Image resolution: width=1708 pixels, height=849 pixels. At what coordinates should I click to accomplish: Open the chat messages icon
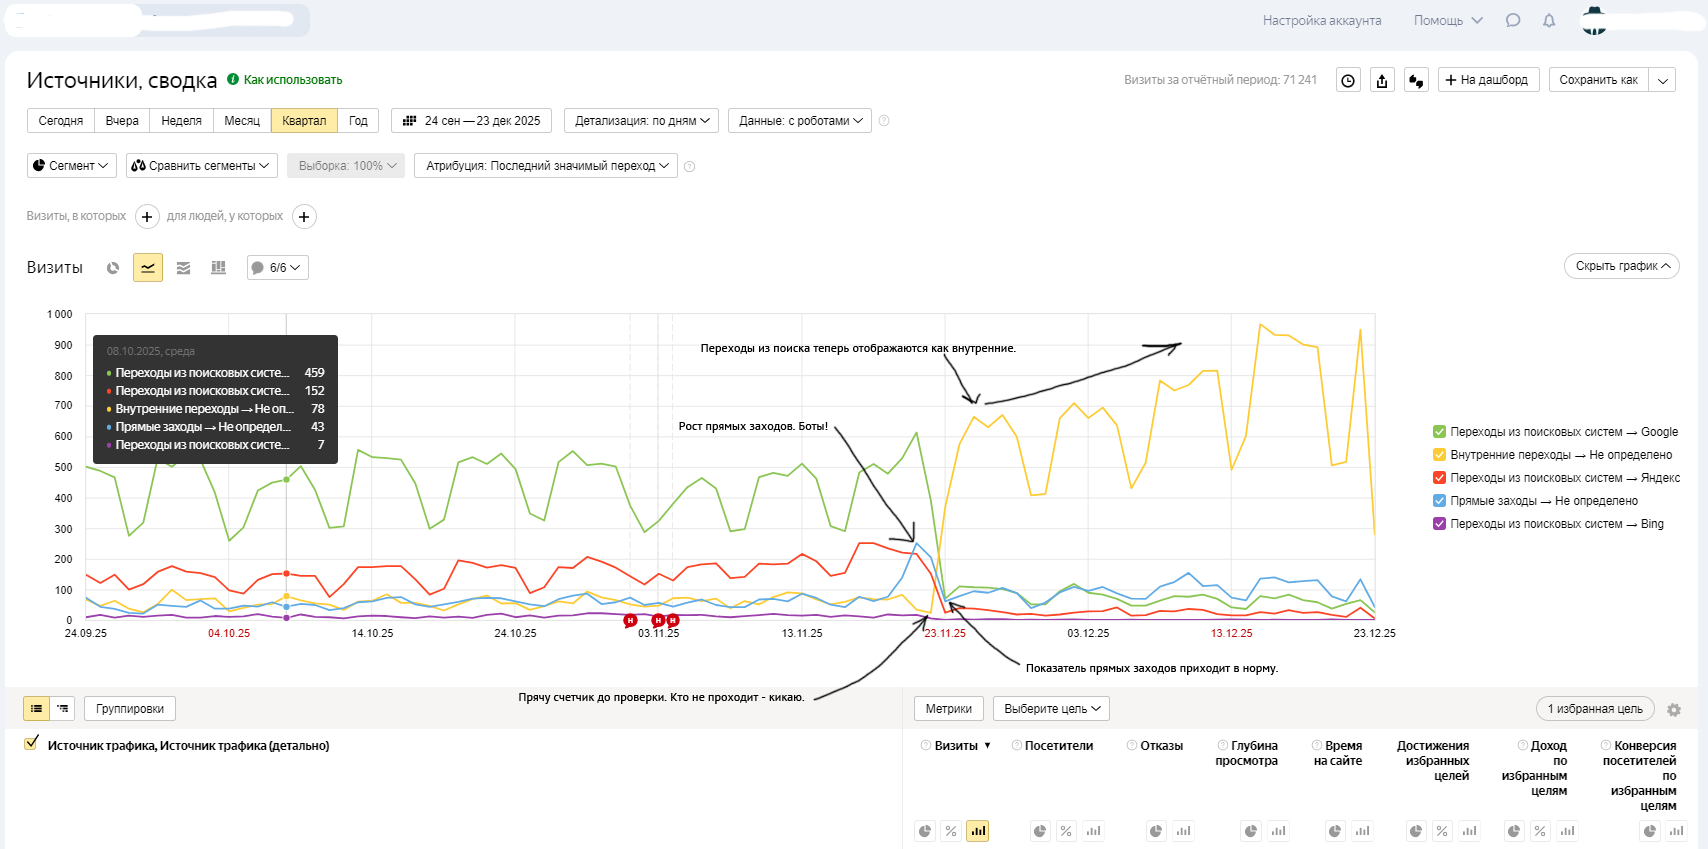click(x=1513, y=21)
